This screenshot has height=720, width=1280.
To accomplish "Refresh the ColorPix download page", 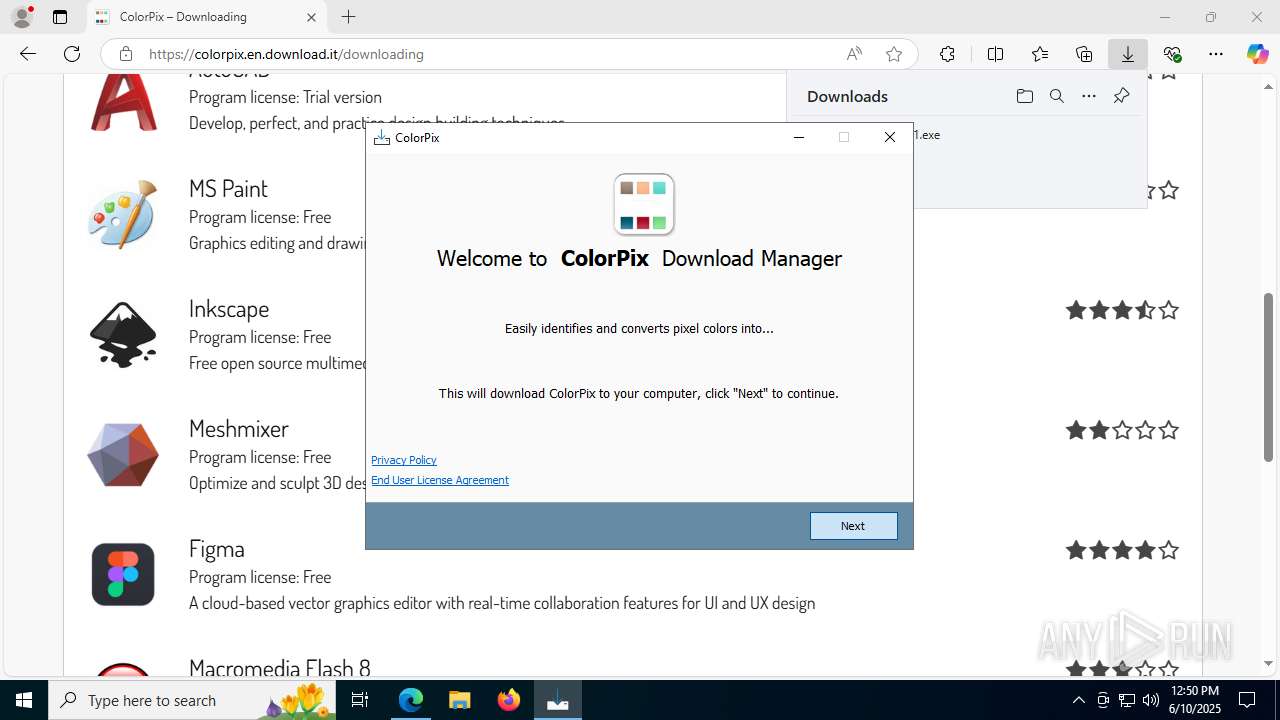I will click(x=72, y=54).
